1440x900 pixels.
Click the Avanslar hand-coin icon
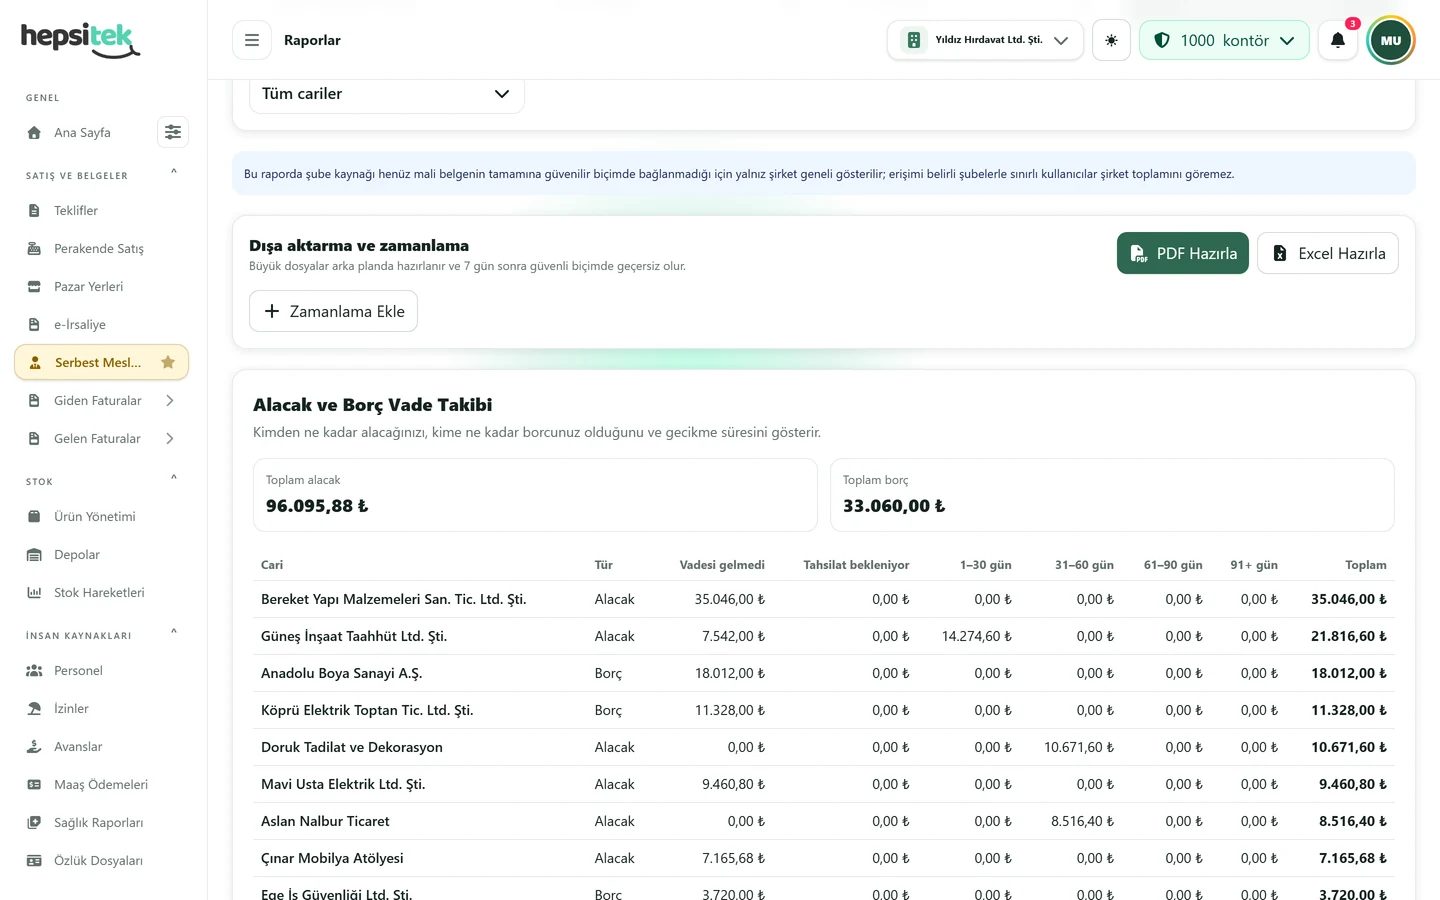coord(34,746)
